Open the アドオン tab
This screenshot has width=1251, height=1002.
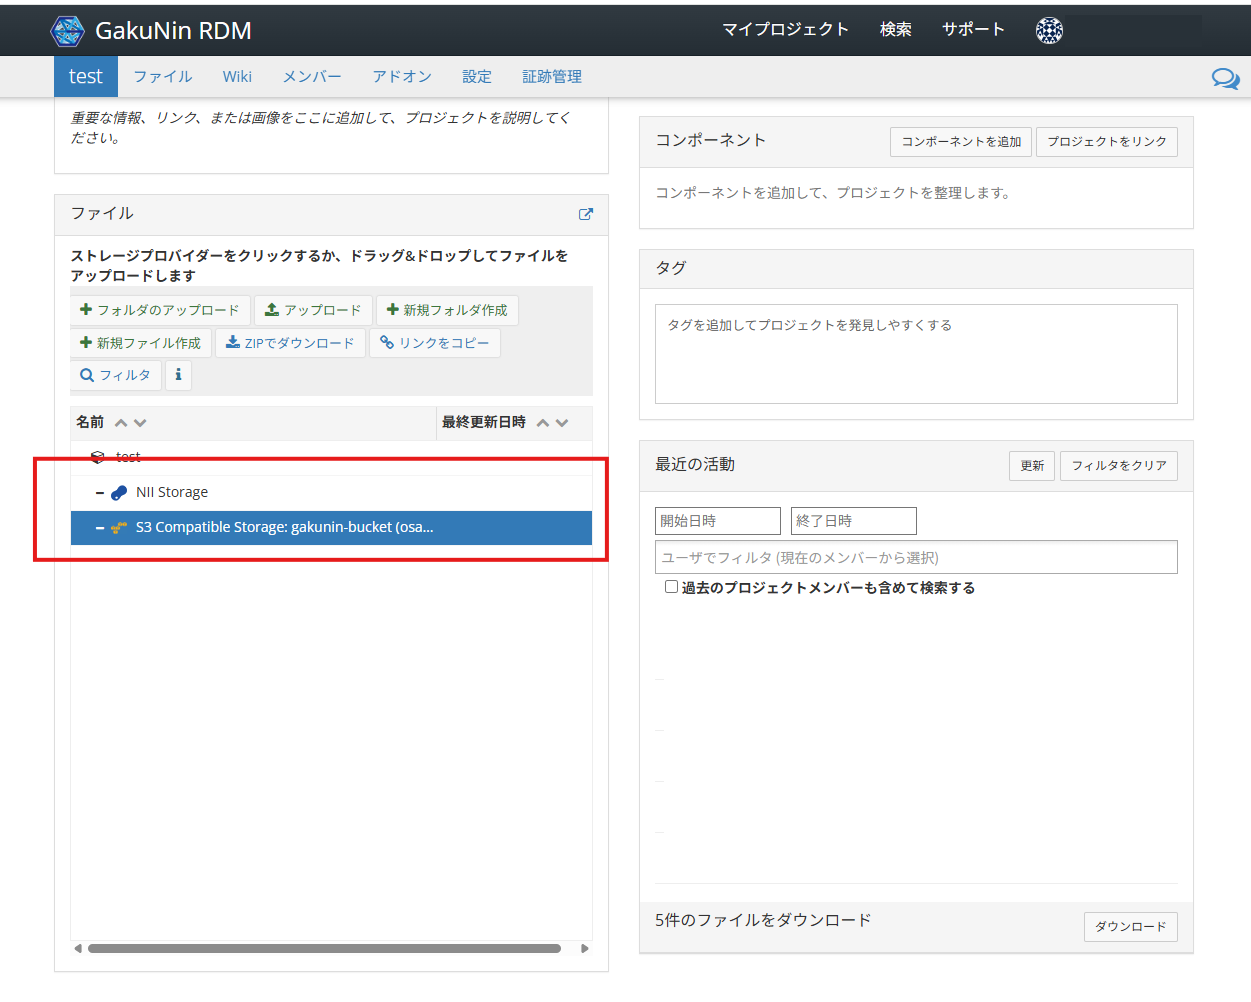[402, 77]
